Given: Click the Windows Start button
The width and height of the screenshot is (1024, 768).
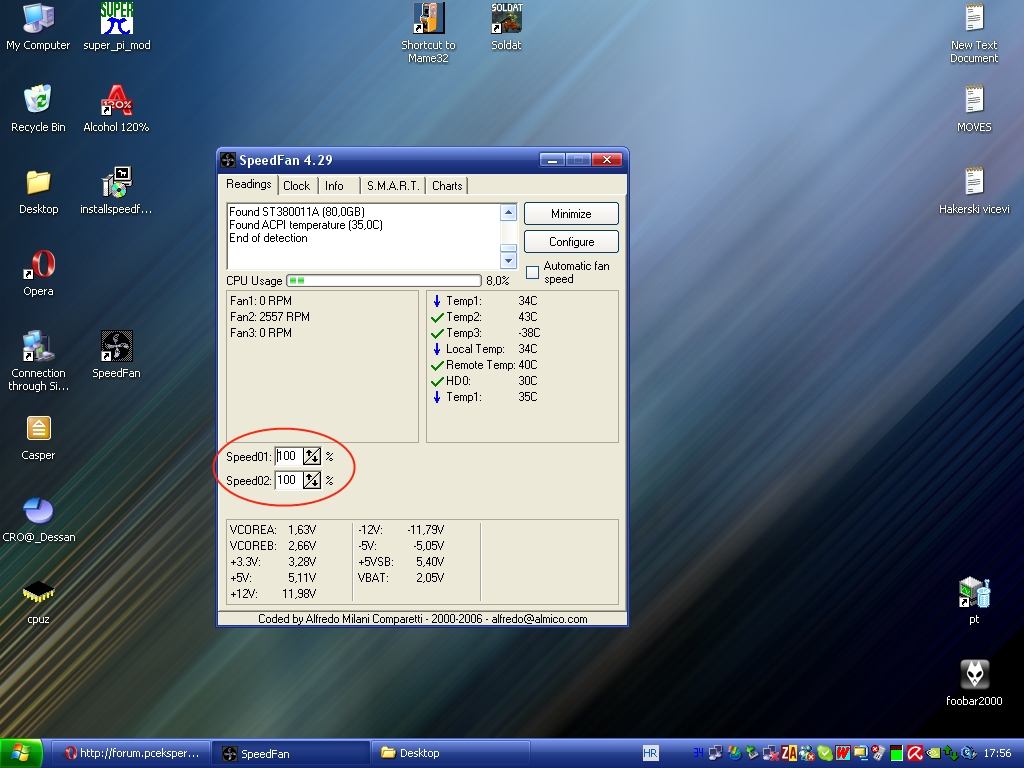Looking at the screenshot, I should pyautogui.click(x=22, y=753).
